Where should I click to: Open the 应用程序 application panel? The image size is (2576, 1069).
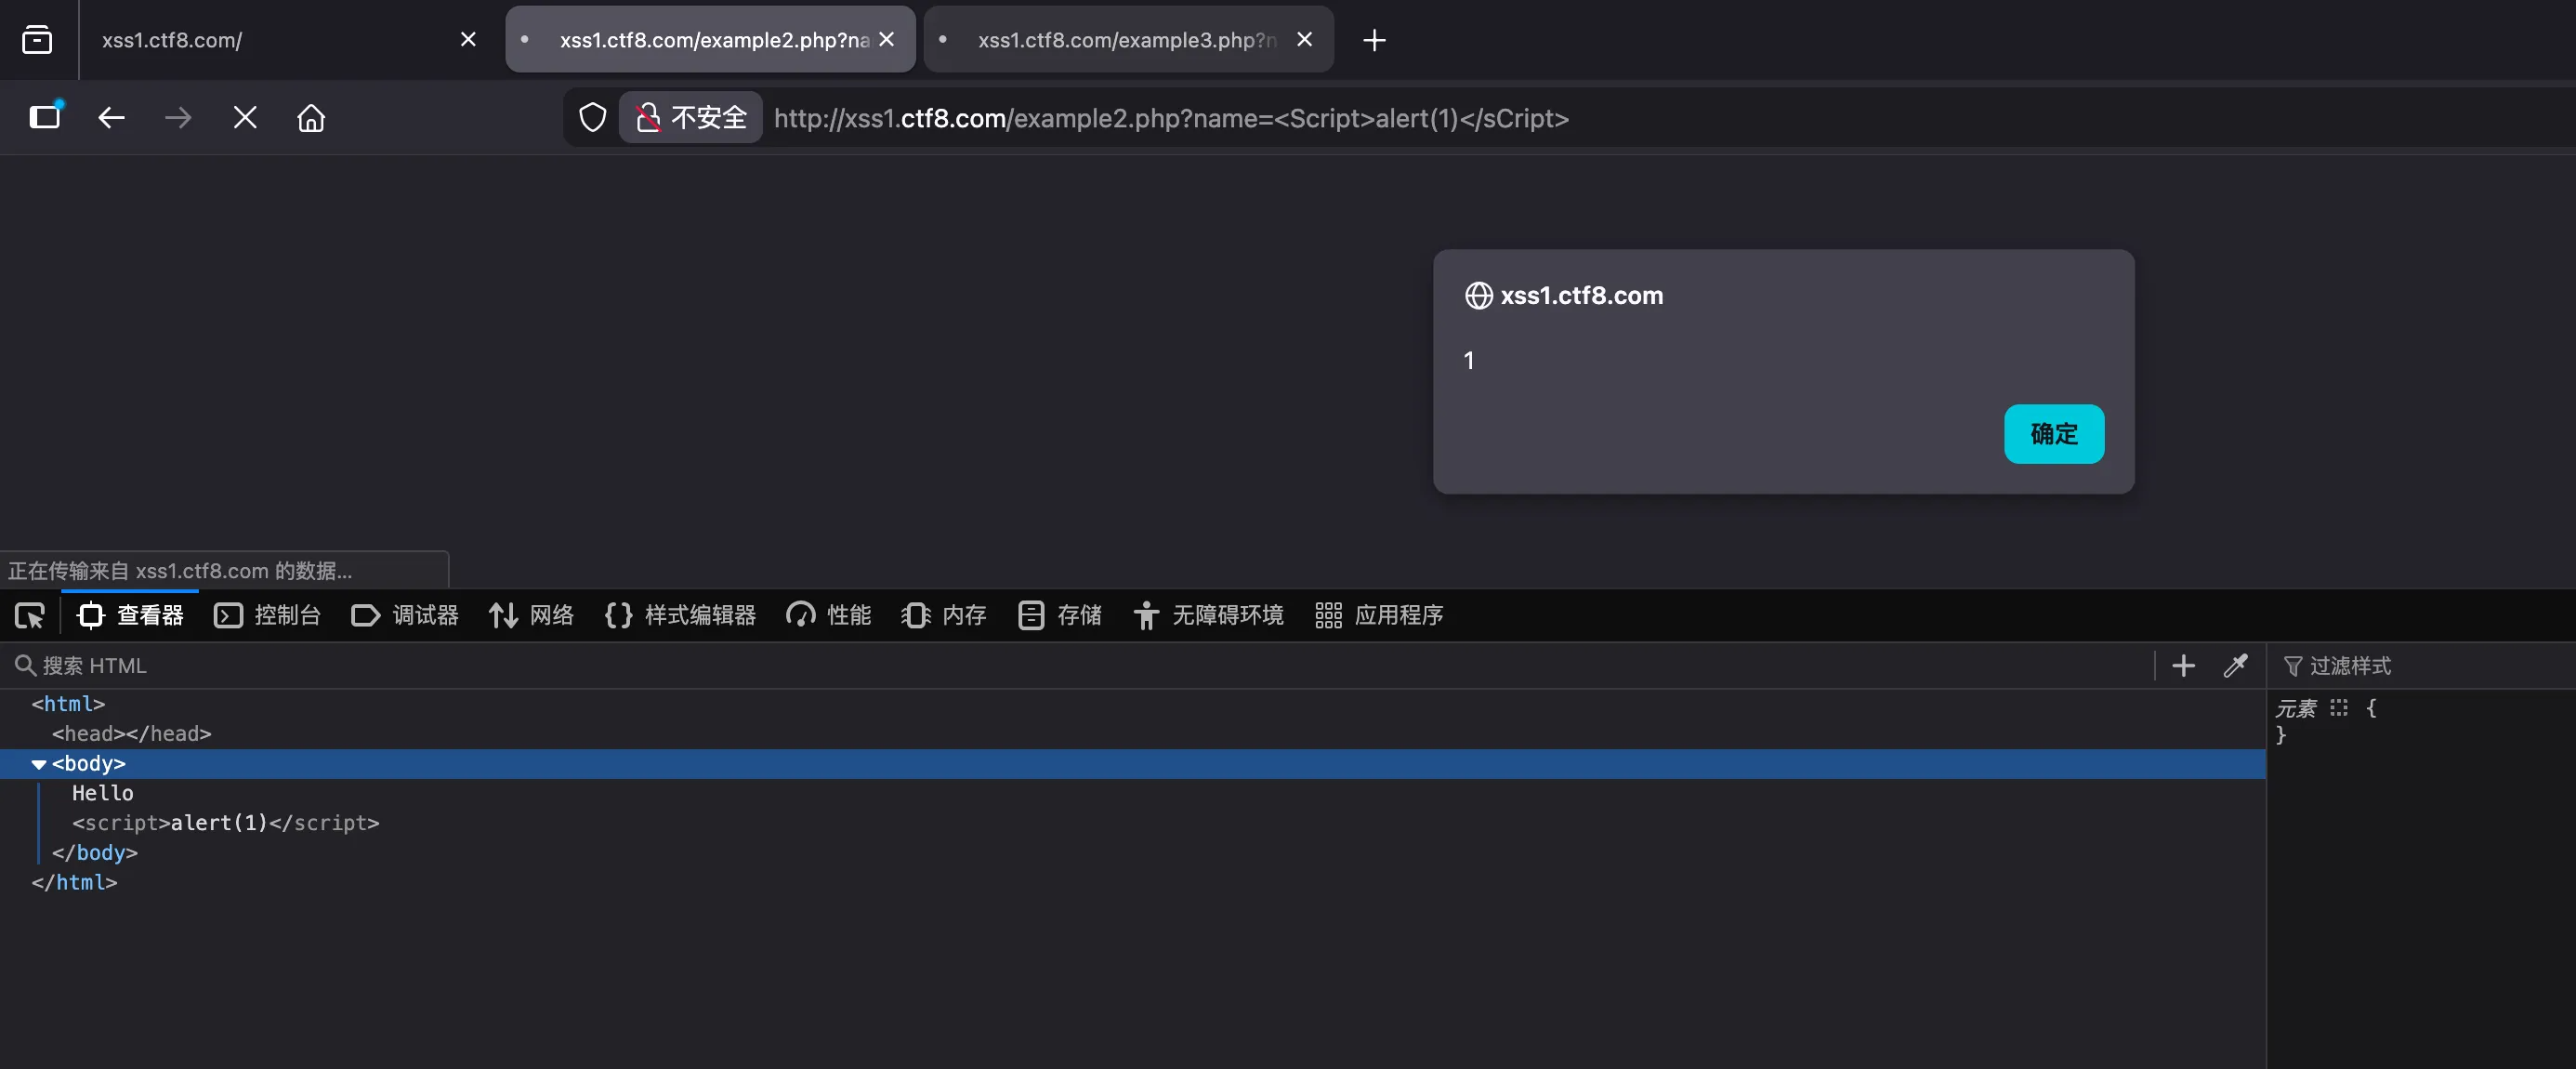click(x=1379, y=615)
